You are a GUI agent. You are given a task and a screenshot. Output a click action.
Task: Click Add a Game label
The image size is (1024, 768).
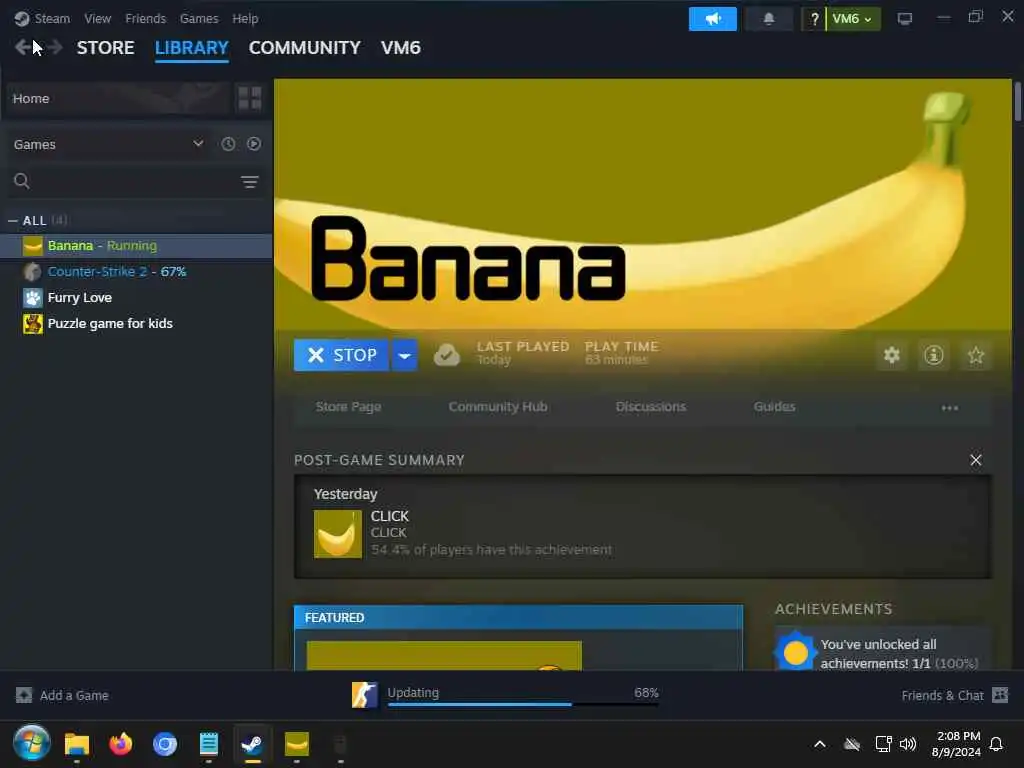pos(74,696)
